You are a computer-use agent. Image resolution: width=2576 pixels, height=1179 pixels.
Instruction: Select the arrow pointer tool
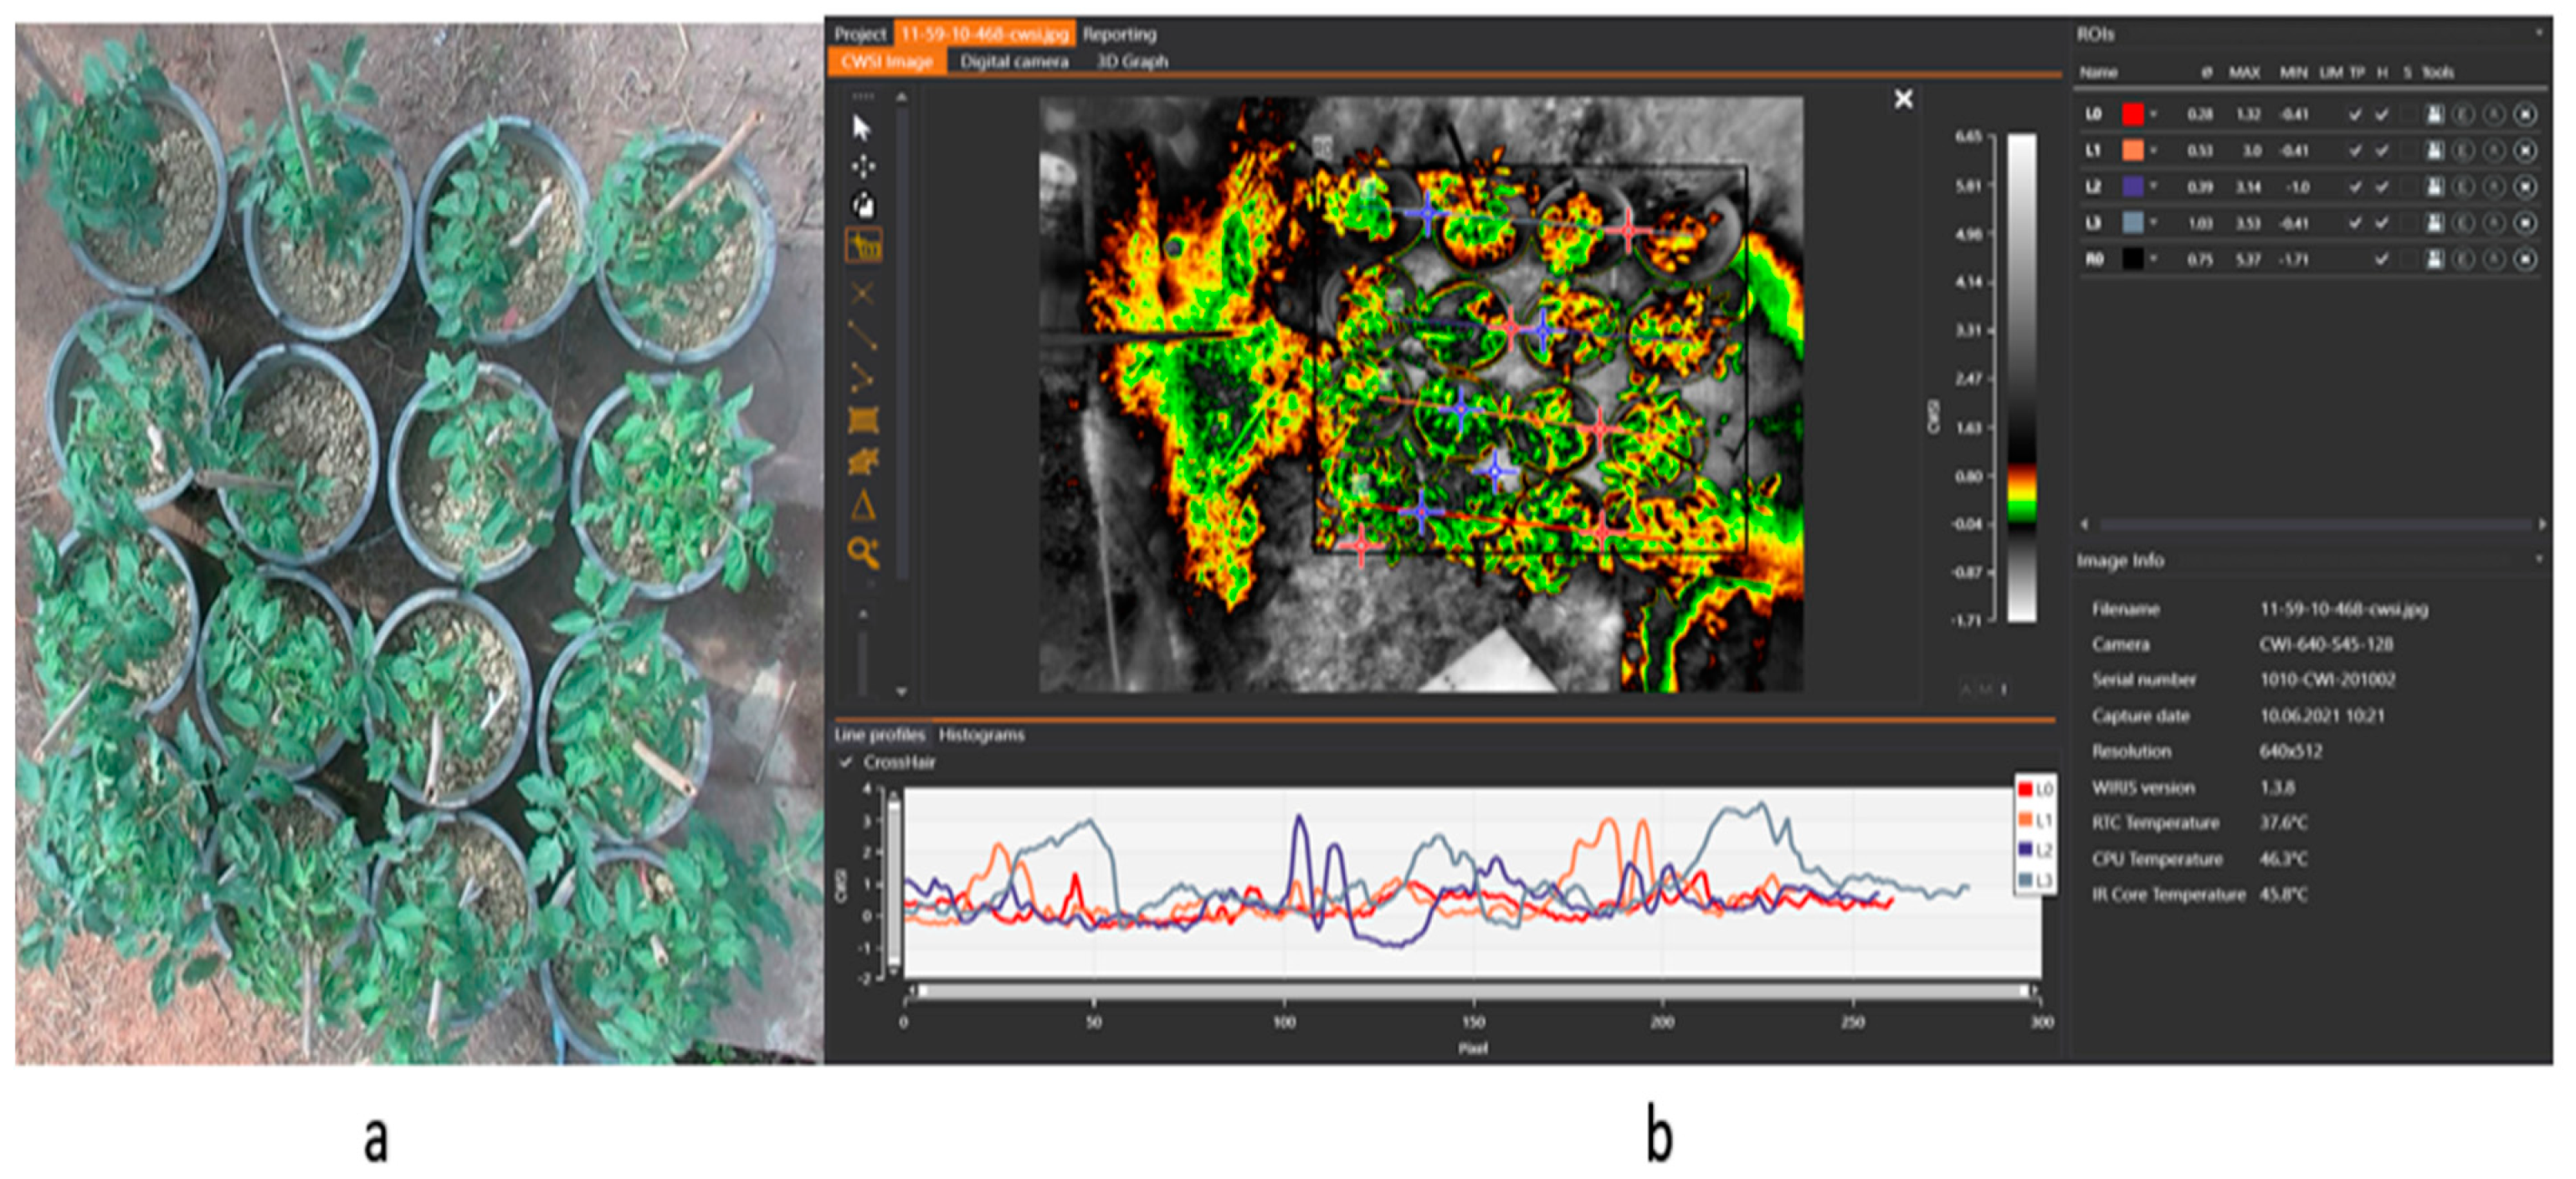point(861,127)
